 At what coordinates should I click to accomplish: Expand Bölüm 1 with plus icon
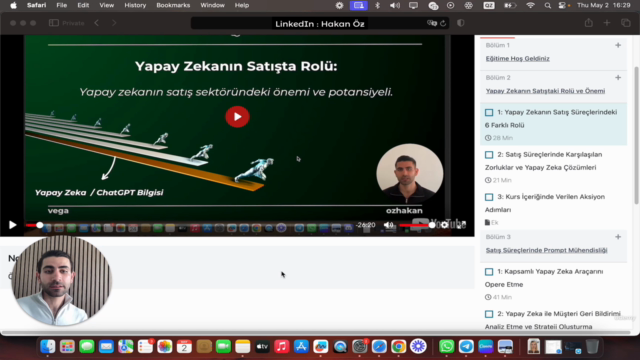point(618,45)
